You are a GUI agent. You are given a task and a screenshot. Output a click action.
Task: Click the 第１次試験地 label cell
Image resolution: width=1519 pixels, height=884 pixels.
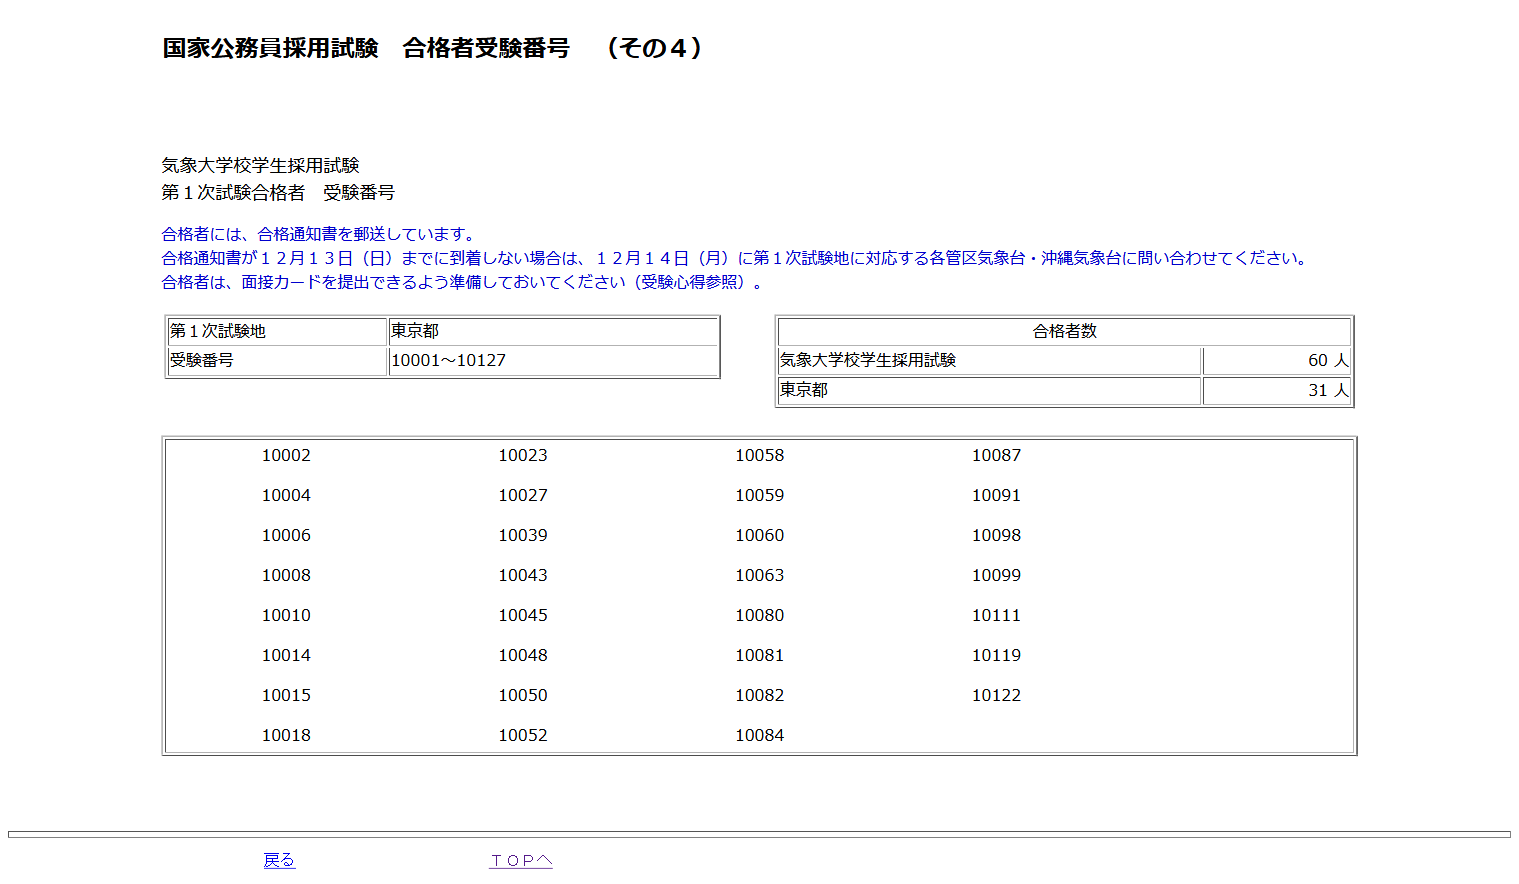pyautogui.click(x=277, y=331)
